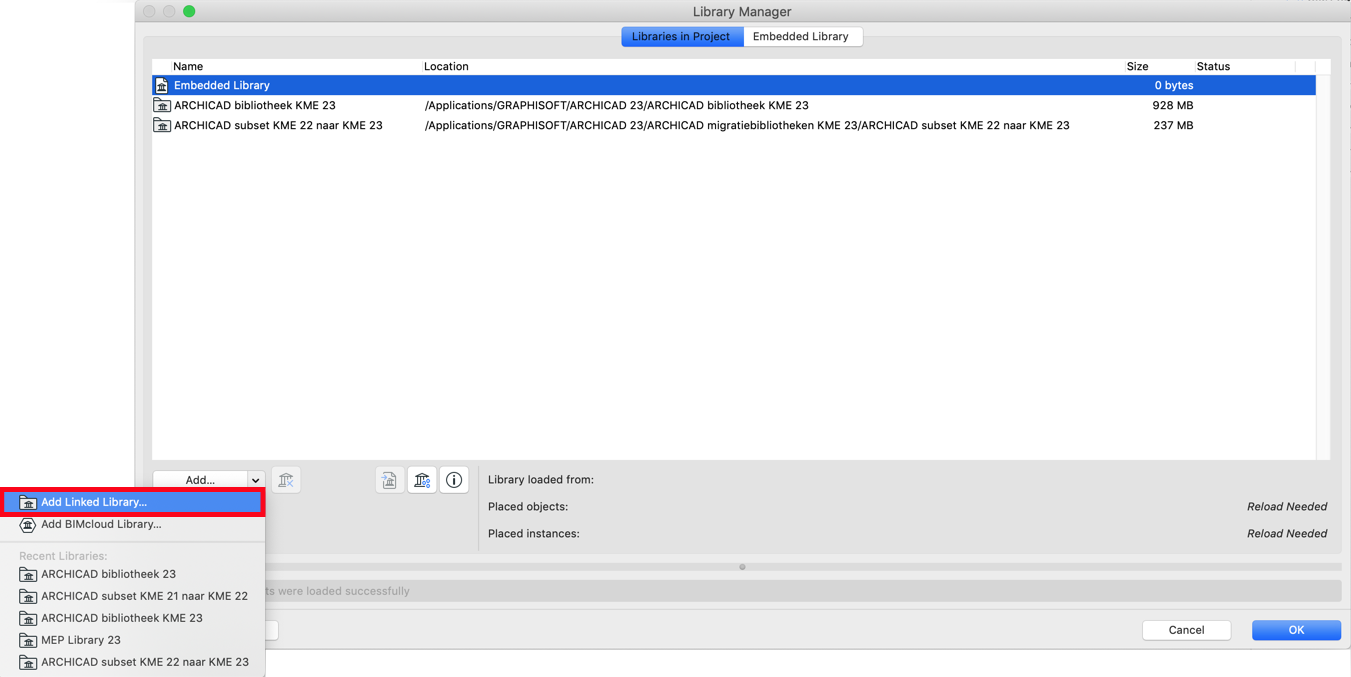
Task: Pick recent ARCHICAD subset KME 21 naar KME 22
Action: 133,596
